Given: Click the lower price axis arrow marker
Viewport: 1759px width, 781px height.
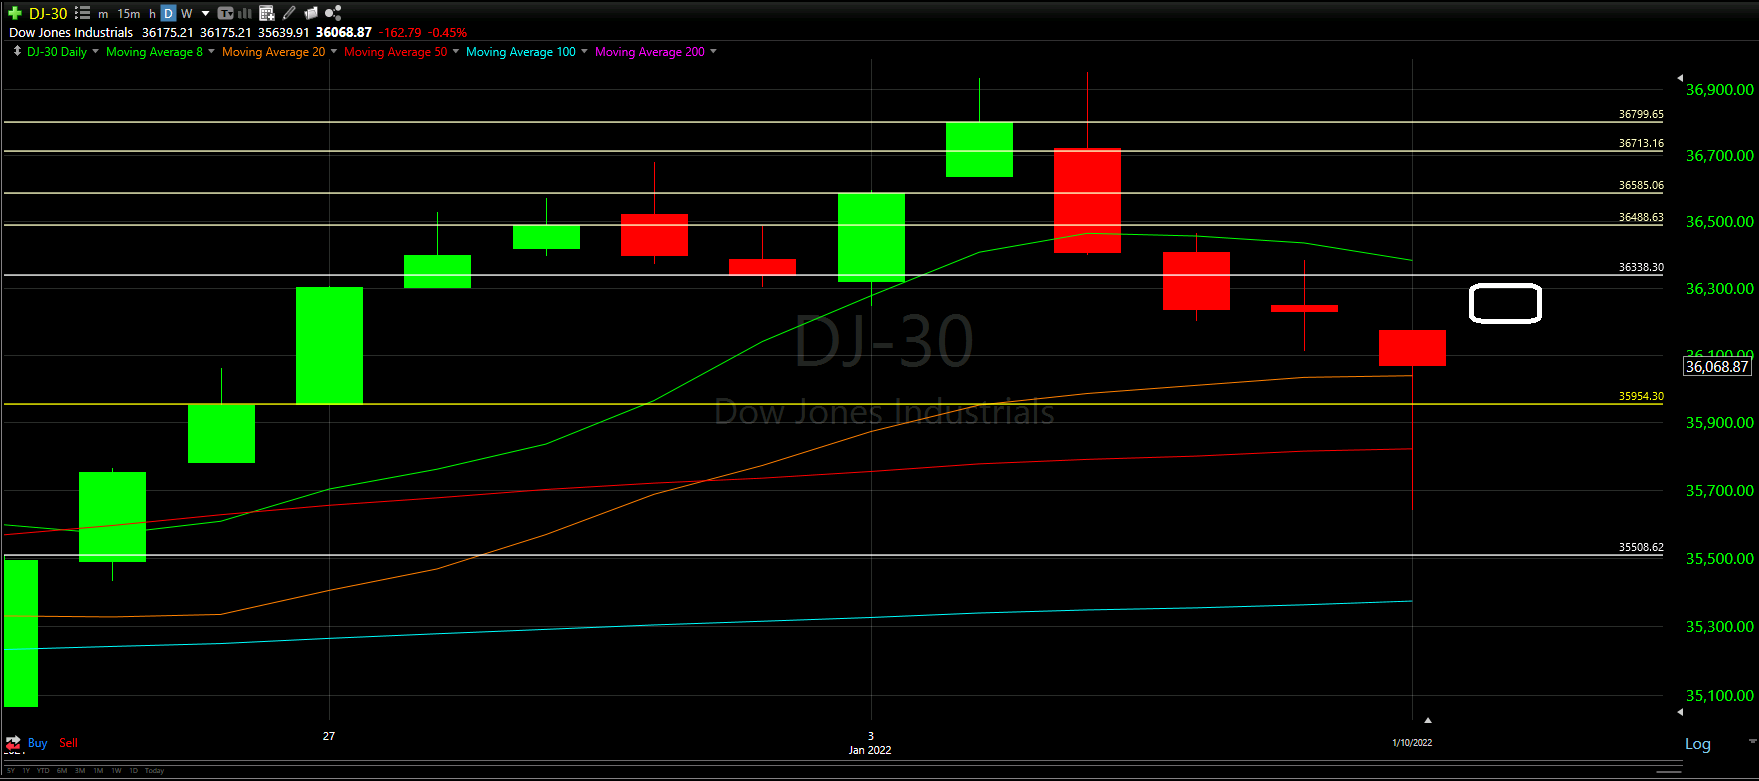Looking at the screenshot, I should (1680, 712).
